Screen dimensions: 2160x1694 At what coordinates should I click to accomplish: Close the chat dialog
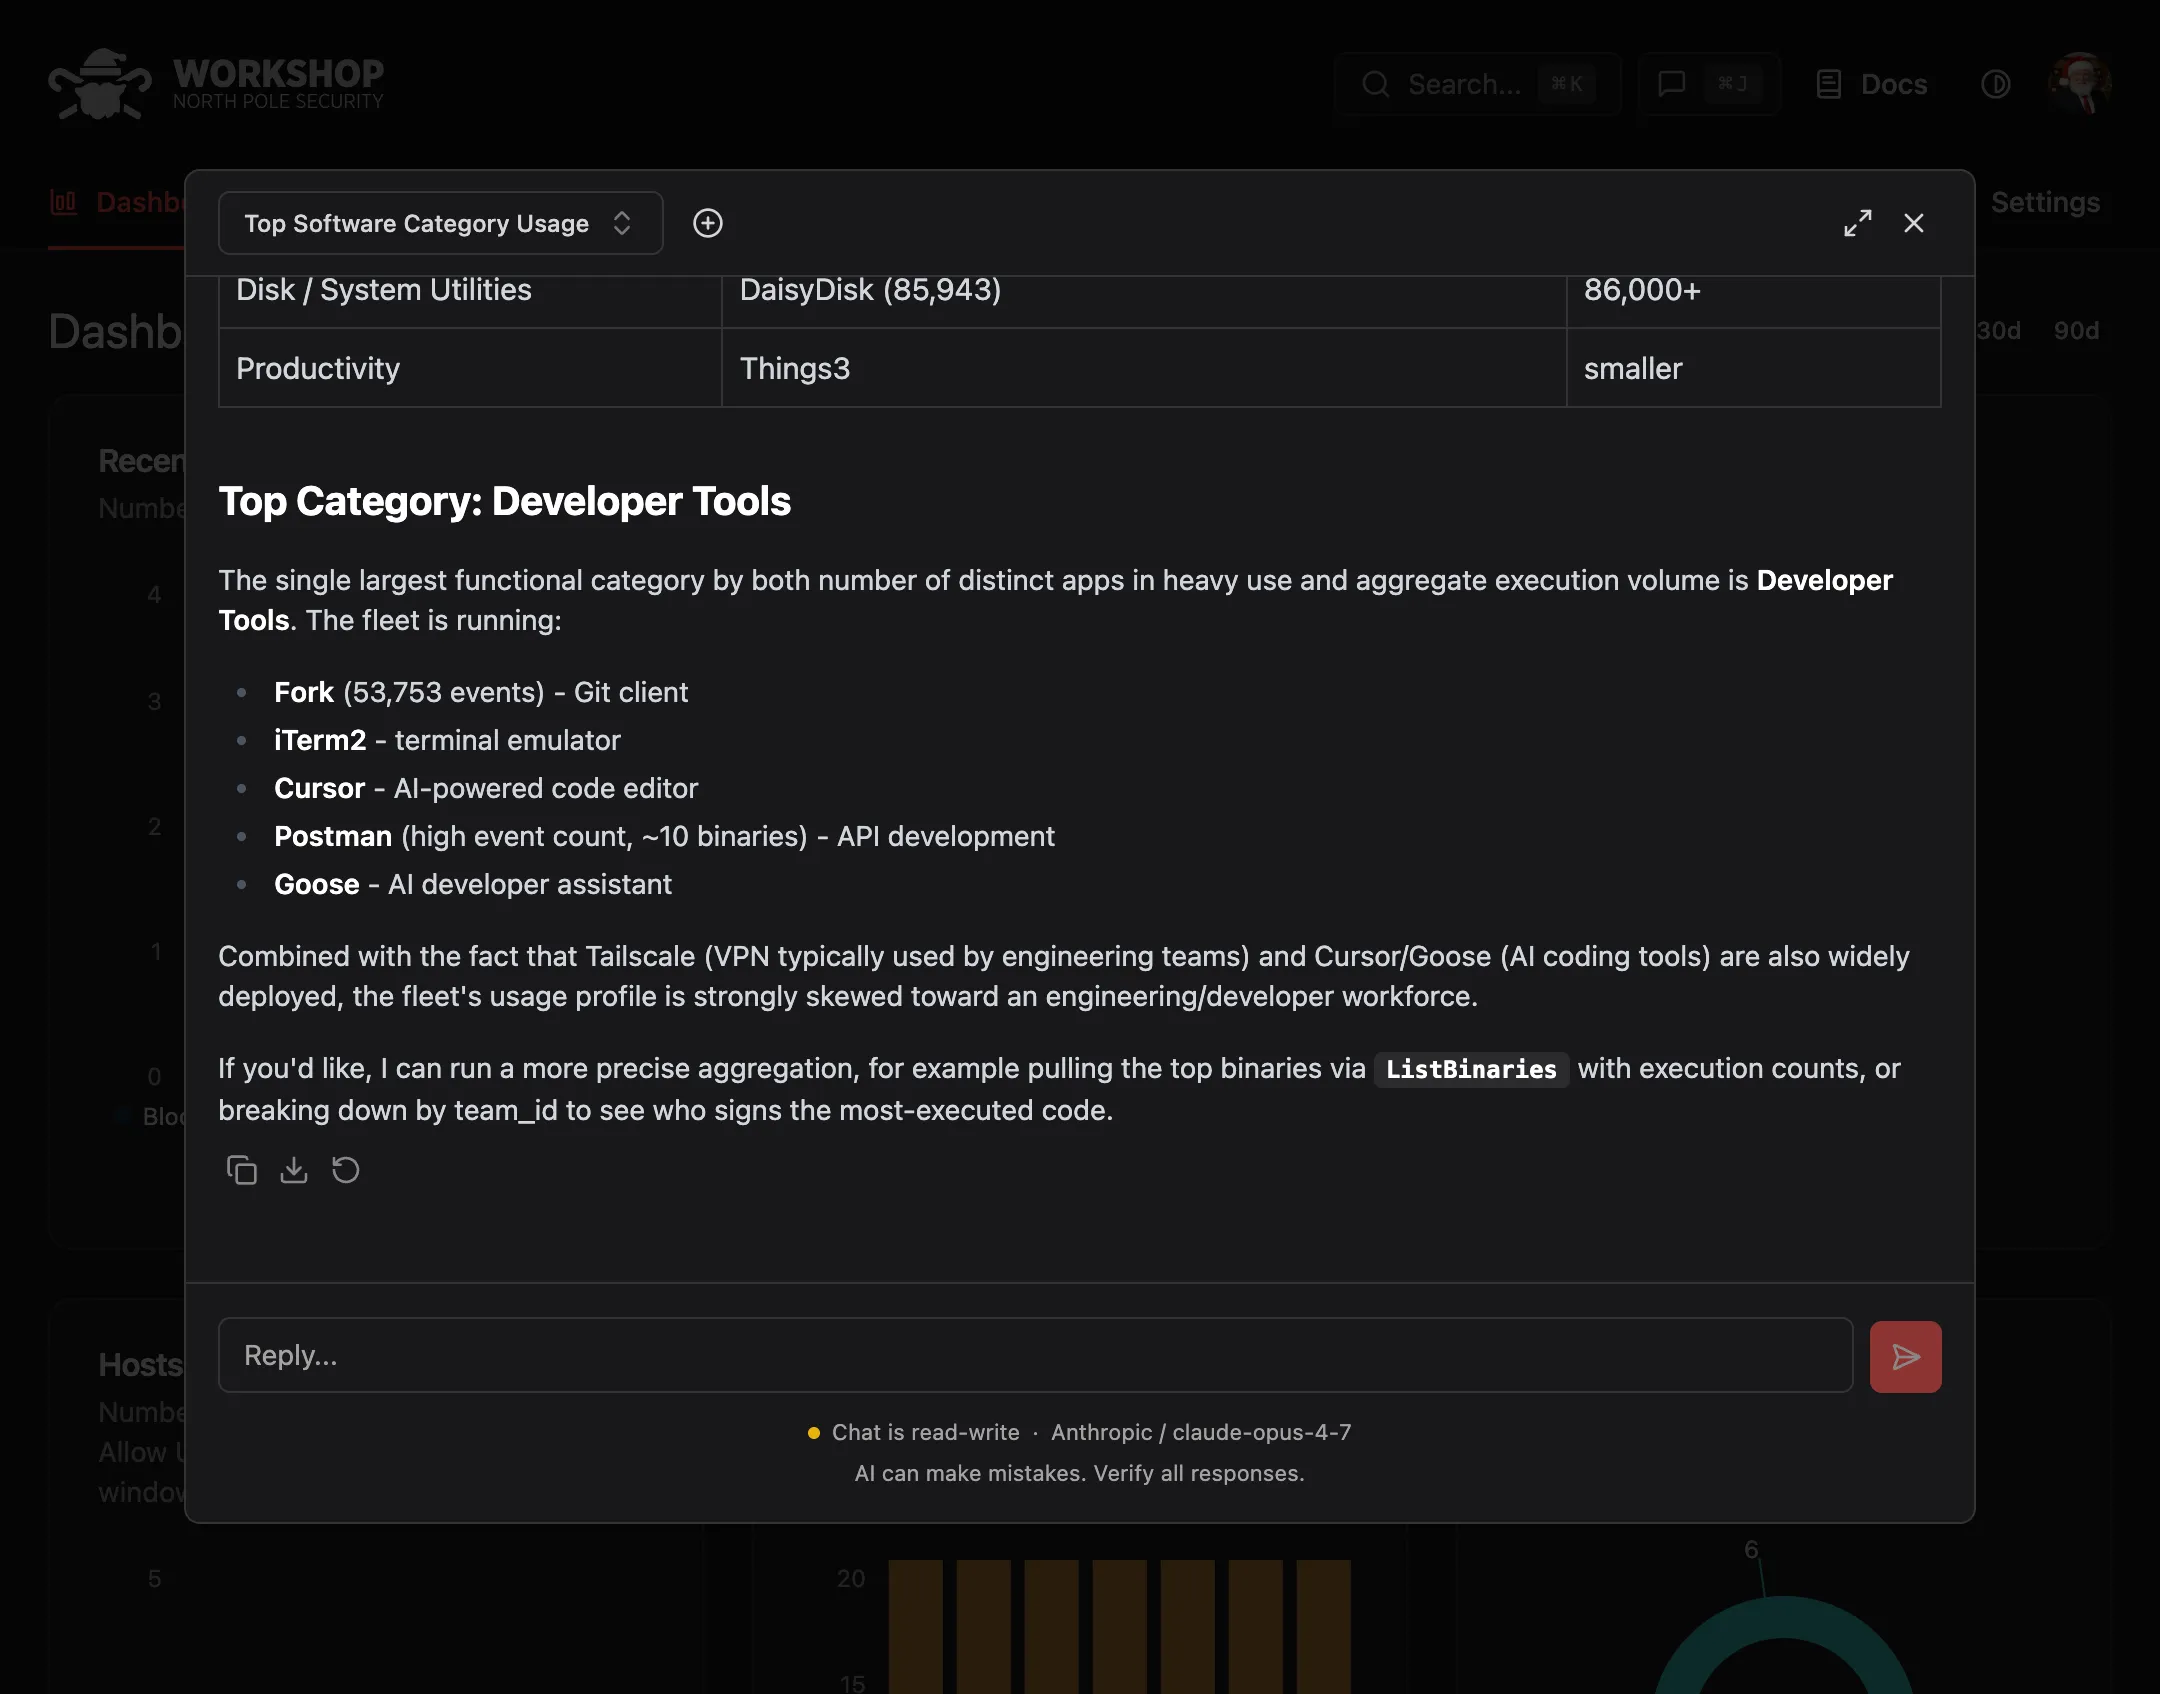click(1914, 223)
